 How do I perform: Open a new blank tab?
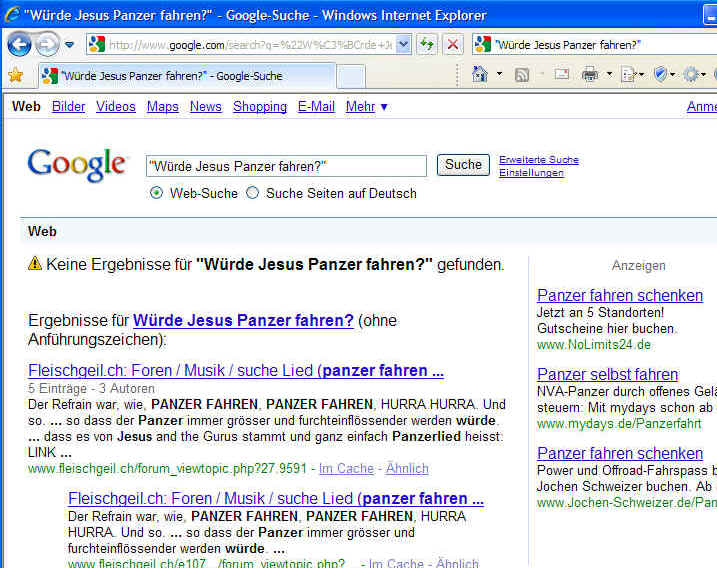coord(351,76)
